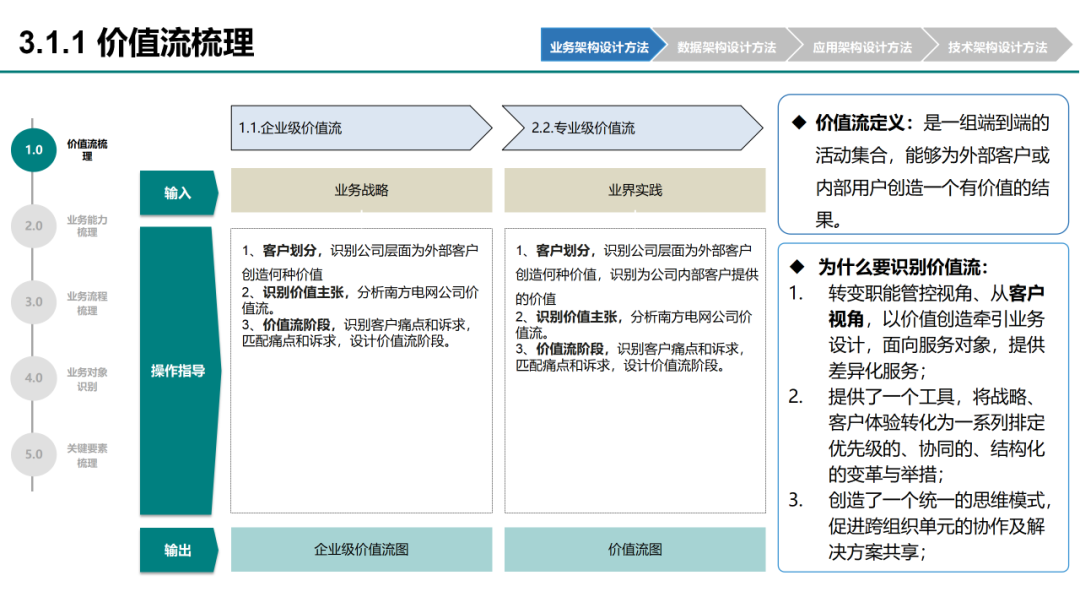
Task: Click the 5.0 step circle
Action: click(x=34, y=454)
